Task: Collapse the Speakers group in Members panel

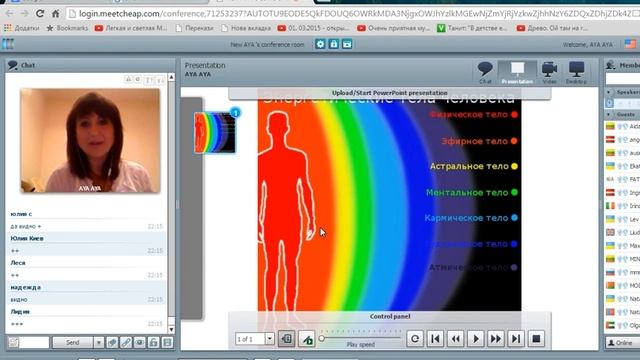Action: coord(609,92)
